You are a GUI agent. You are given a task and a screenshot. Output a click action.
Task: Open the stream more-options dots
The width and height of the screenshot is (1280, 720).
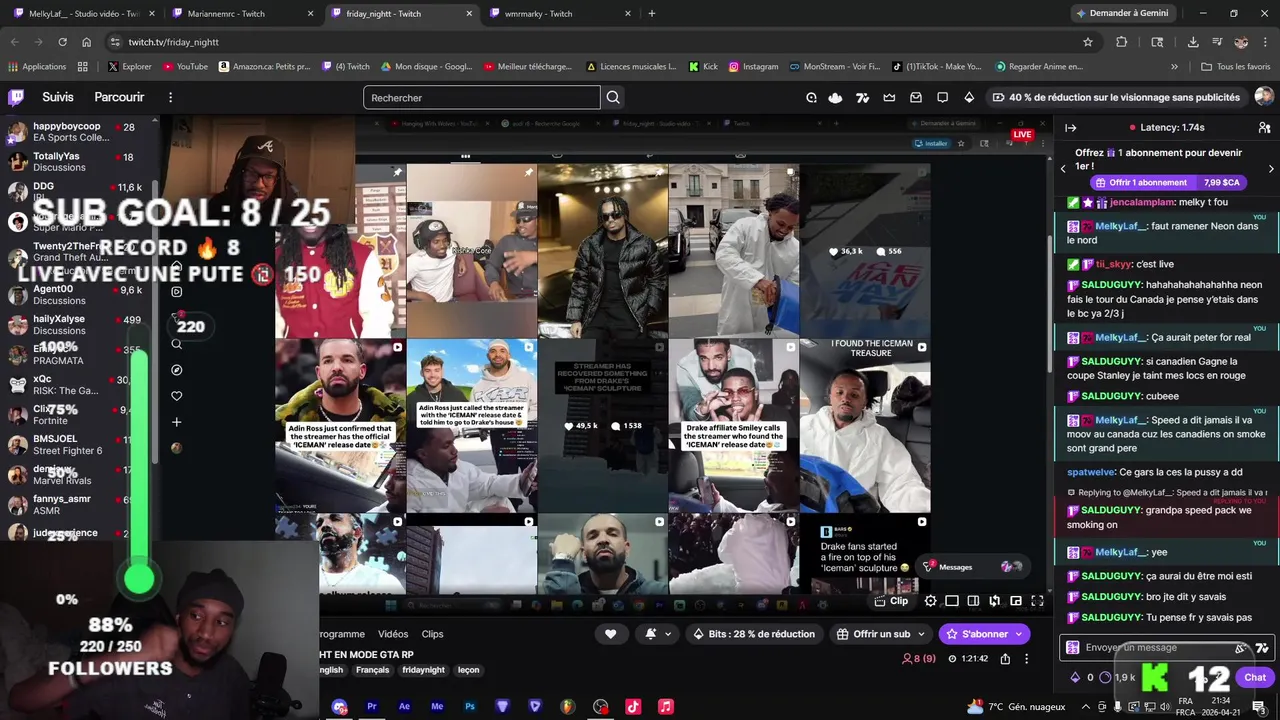(x=1026, y=659)
